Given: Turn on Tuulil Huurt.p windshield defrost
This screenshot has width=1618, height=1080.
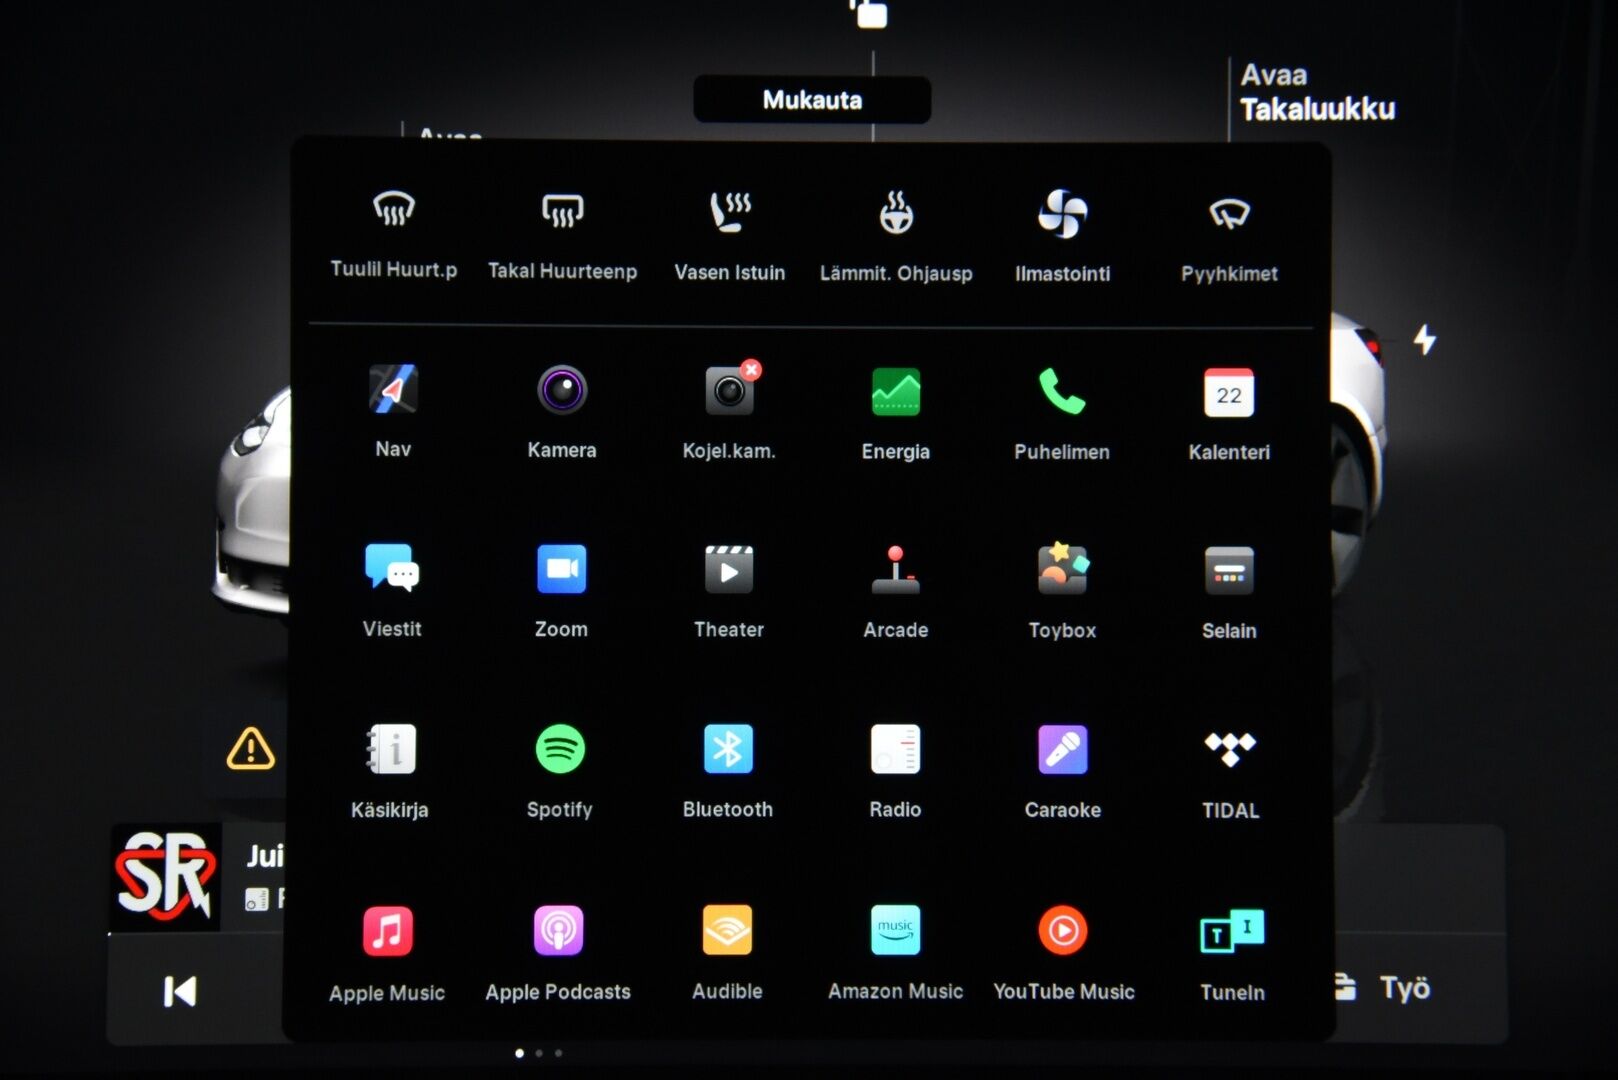Looking at the screenshot, I should pyautogui.click(x=393, y=236).
